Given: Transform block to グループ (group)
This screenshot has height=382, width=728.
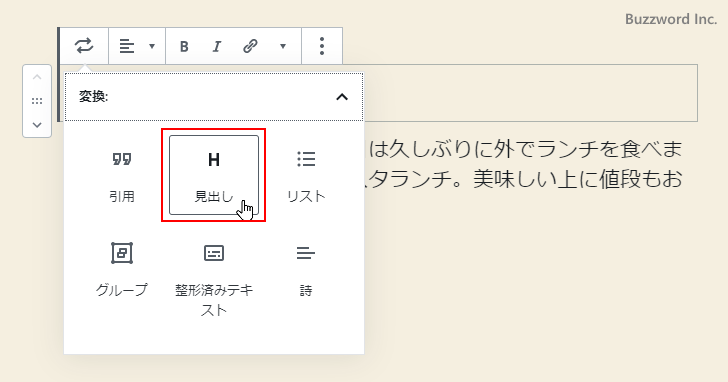Looking at the screenshot, I should point(122,269).
